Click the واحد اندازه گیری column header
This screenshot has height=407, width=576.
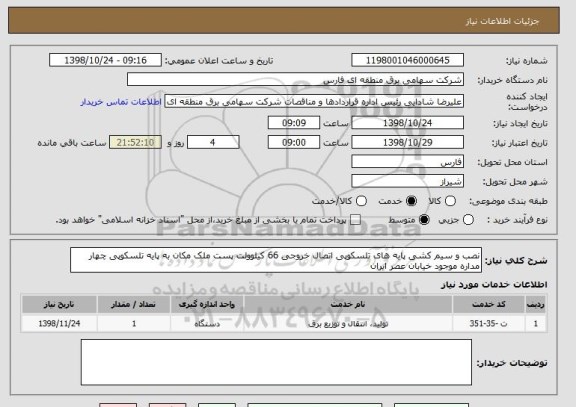tap(207, 305)
